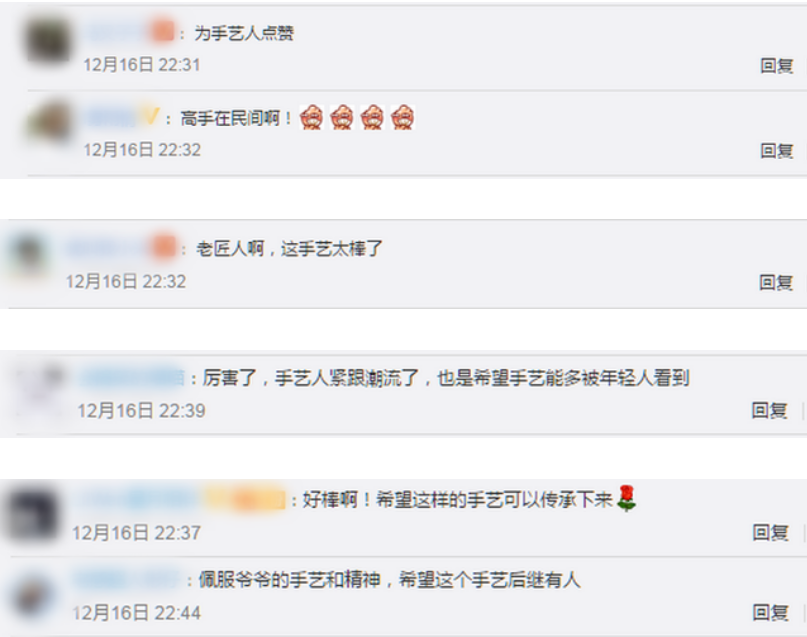This screenshot has width=807, height=637.
Task: Open avatar of the 老匠人啊 commenter
Action: click(x=28, y=256)
